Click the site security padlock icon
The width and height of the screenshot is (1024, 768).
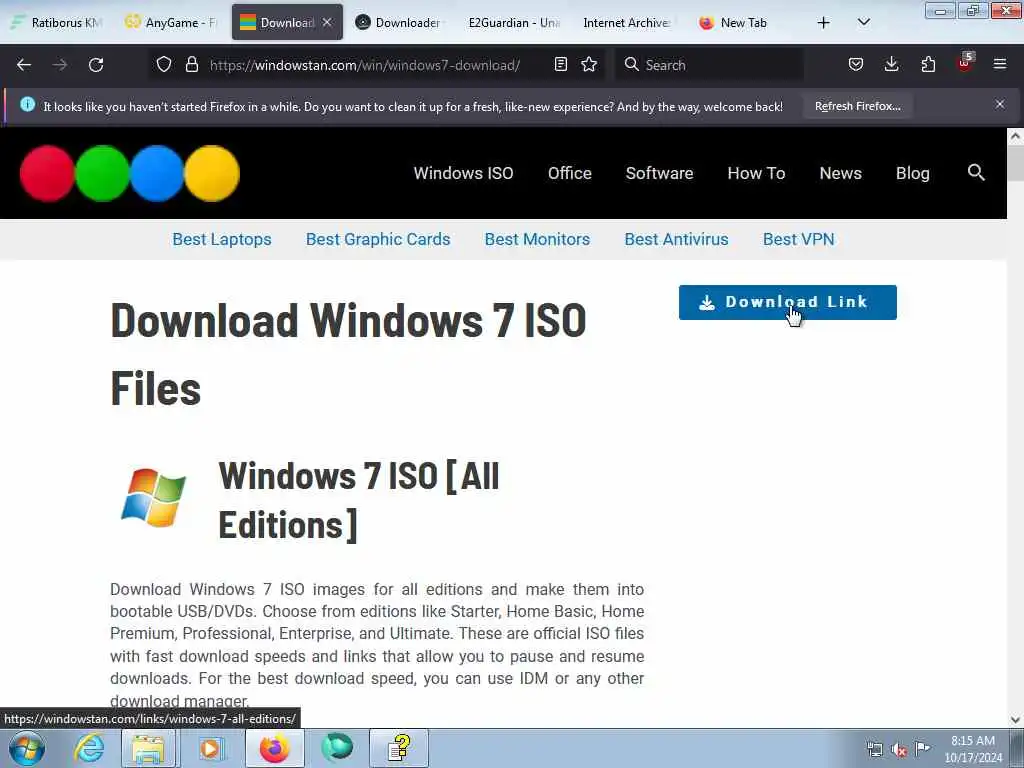191,65
